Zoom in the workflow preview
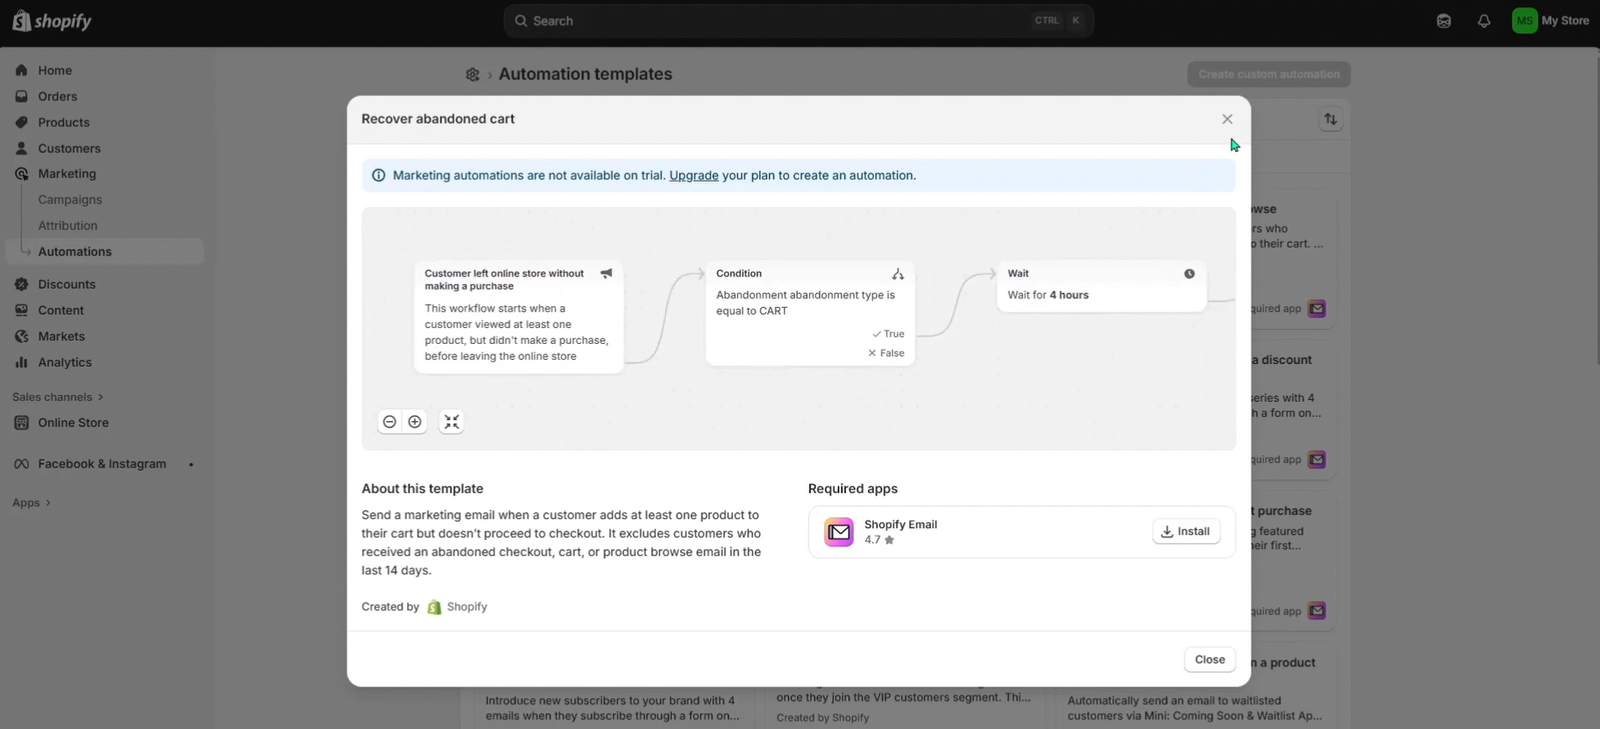Screen dimensions: 1600x729 pos(415,422)
